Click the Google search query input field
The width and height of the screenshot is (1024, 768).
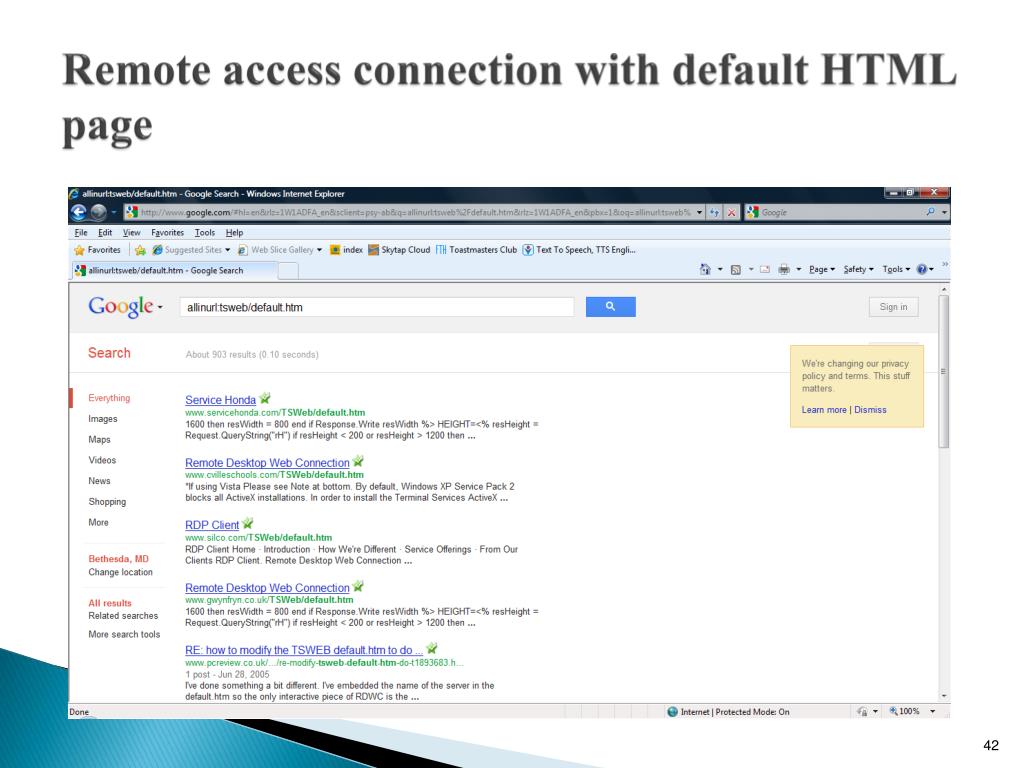[x=377, y=307]
